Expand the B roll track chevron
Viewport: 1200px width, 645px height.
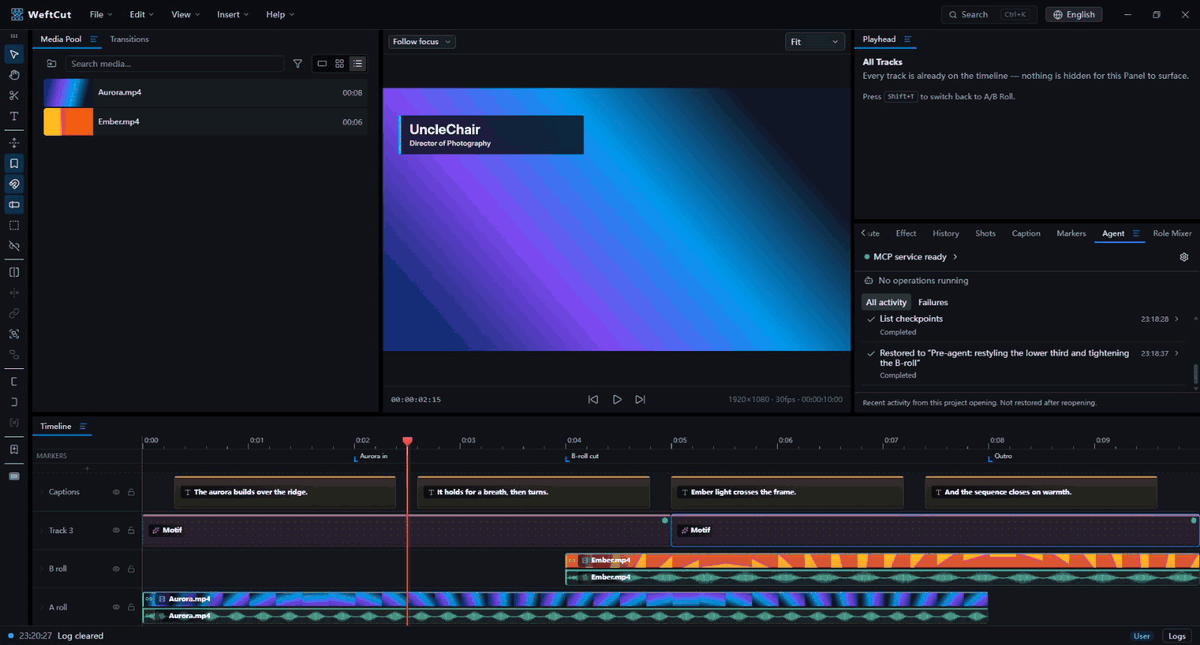tap(41, 569)
